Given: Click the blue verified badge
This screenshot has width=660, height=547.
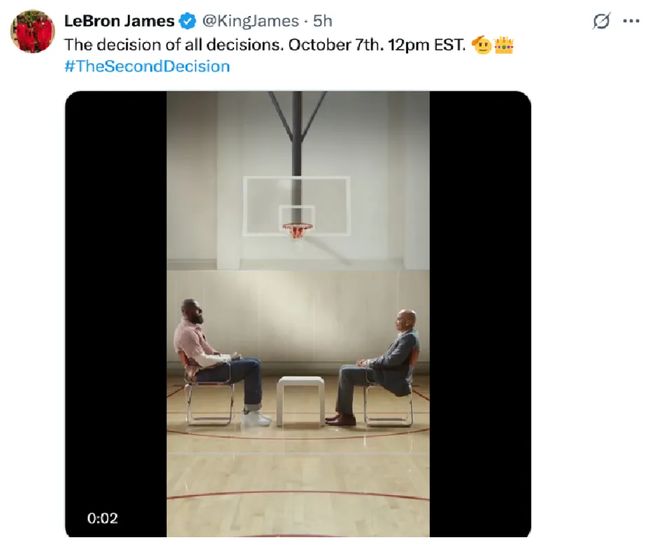Looking at the screenshot, I should pos(188,21).
